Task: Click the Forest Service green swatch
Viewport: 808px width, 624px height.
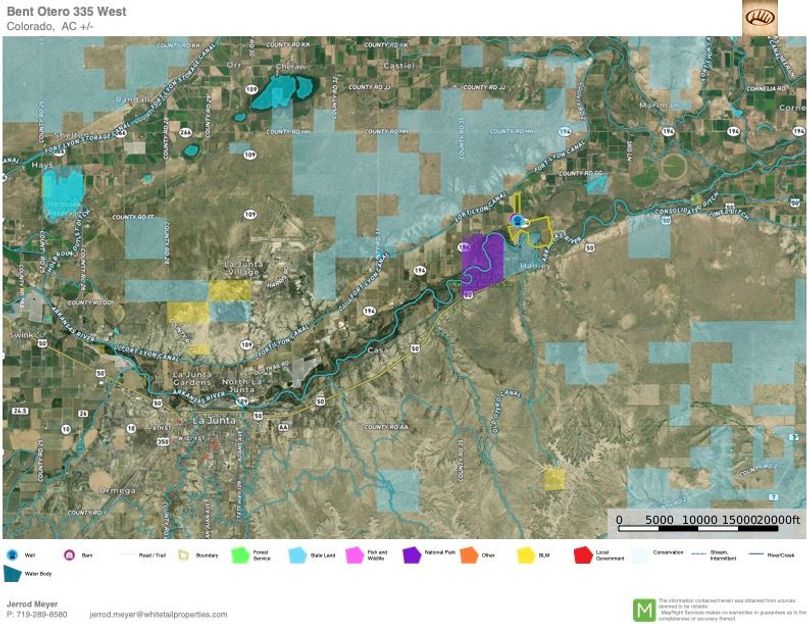Action: pyautogui.click(x=239, y=554)
